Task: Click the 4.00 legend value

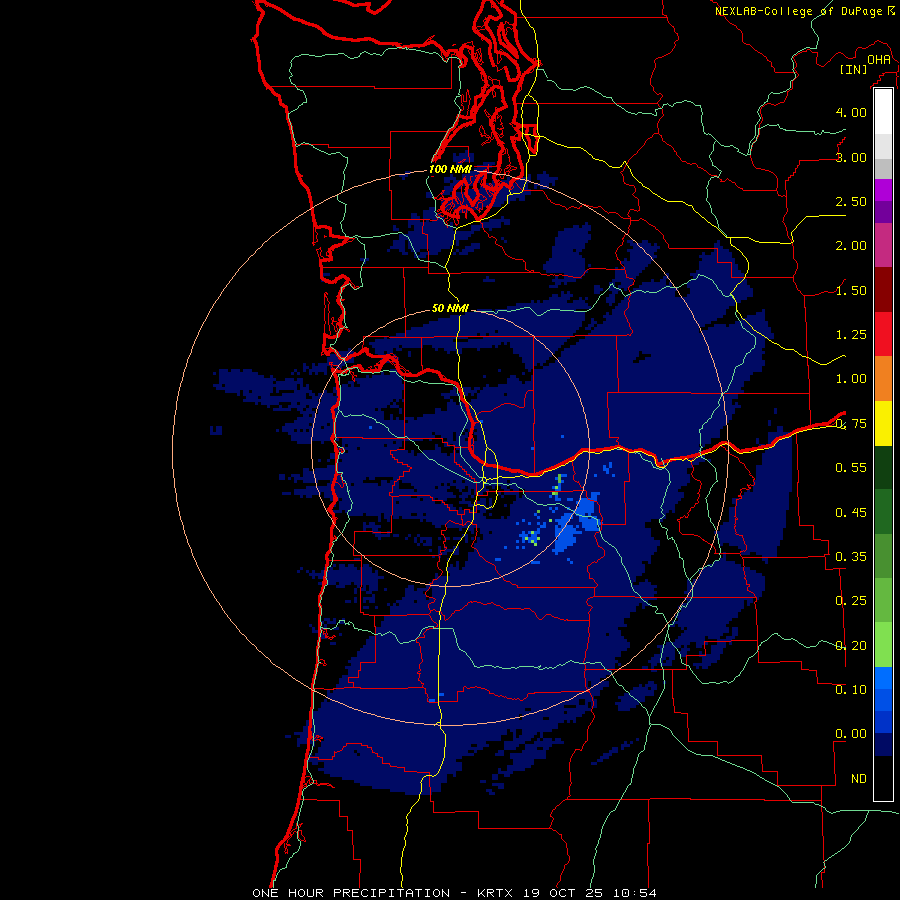Action: pyautogui.click(x=851, y=112)
